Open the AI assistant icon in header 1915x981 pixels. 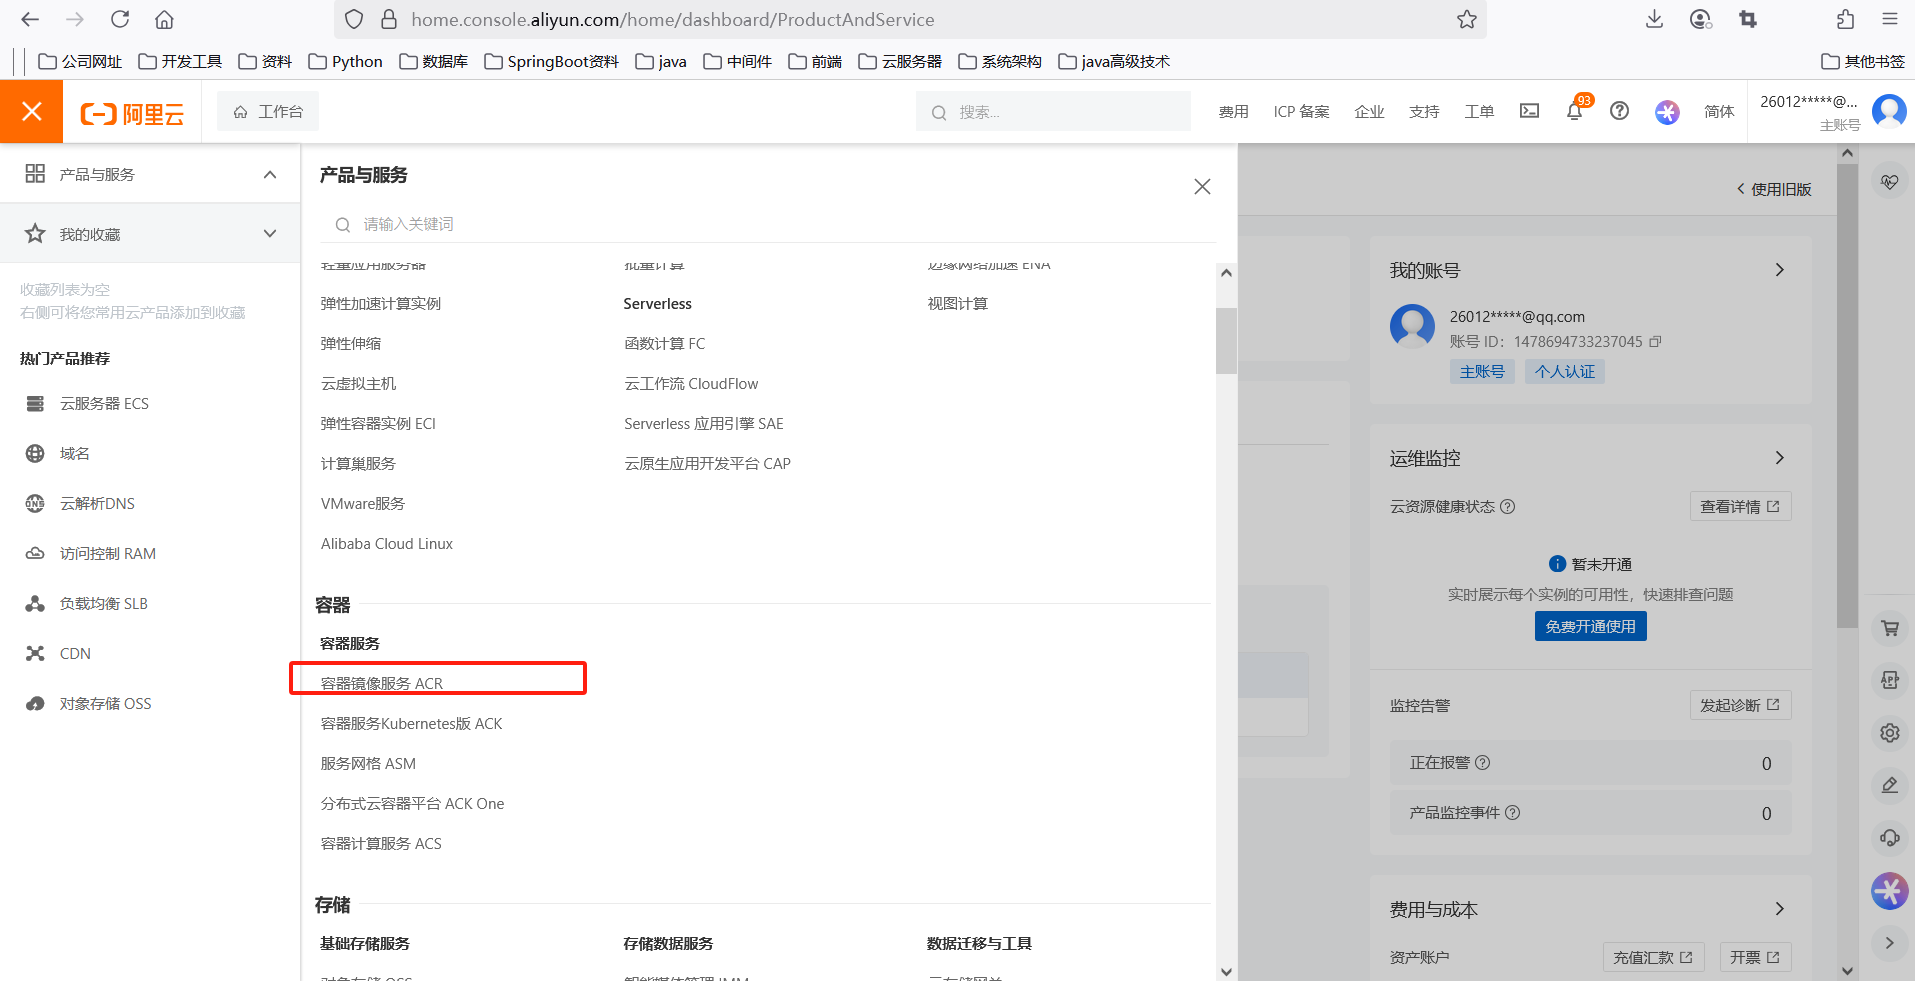[x=1667, y=112]
